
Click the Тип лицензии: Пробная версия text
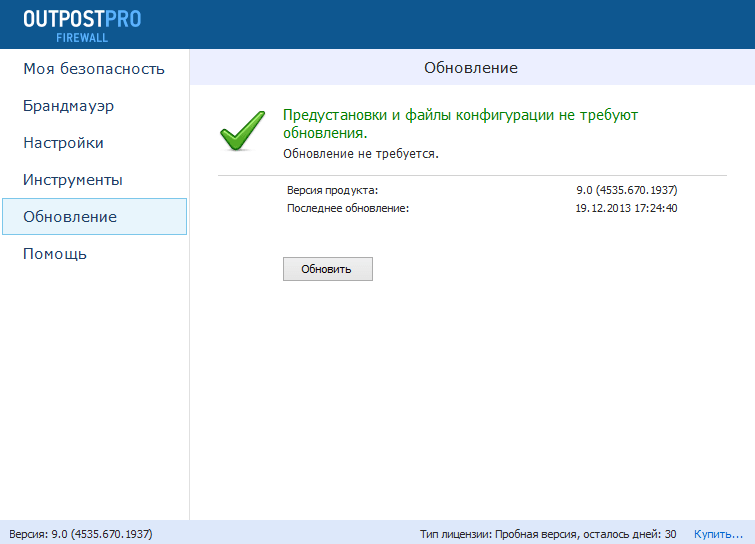(548, 534)
